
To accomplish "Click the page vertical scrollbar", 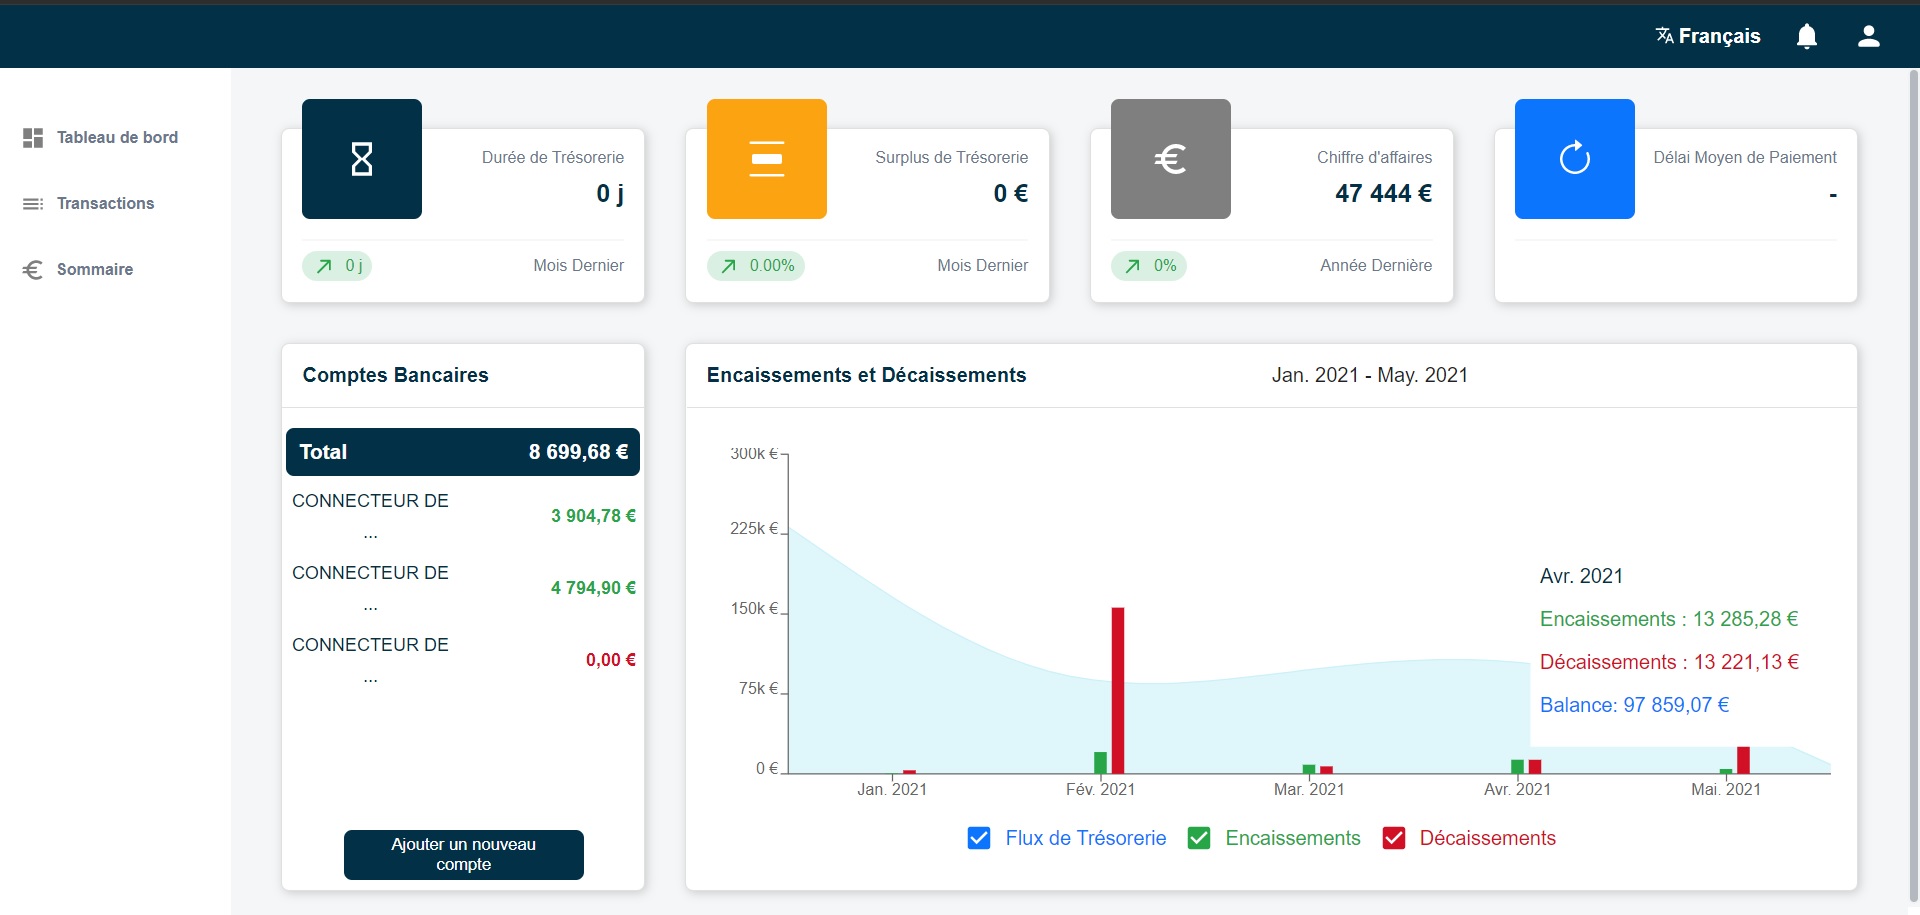I will pos(1914,485).
